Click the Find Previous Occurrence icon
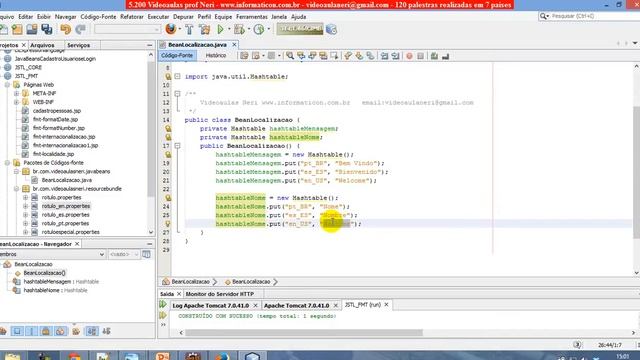 pyautogui.click(x=301, y=56)
